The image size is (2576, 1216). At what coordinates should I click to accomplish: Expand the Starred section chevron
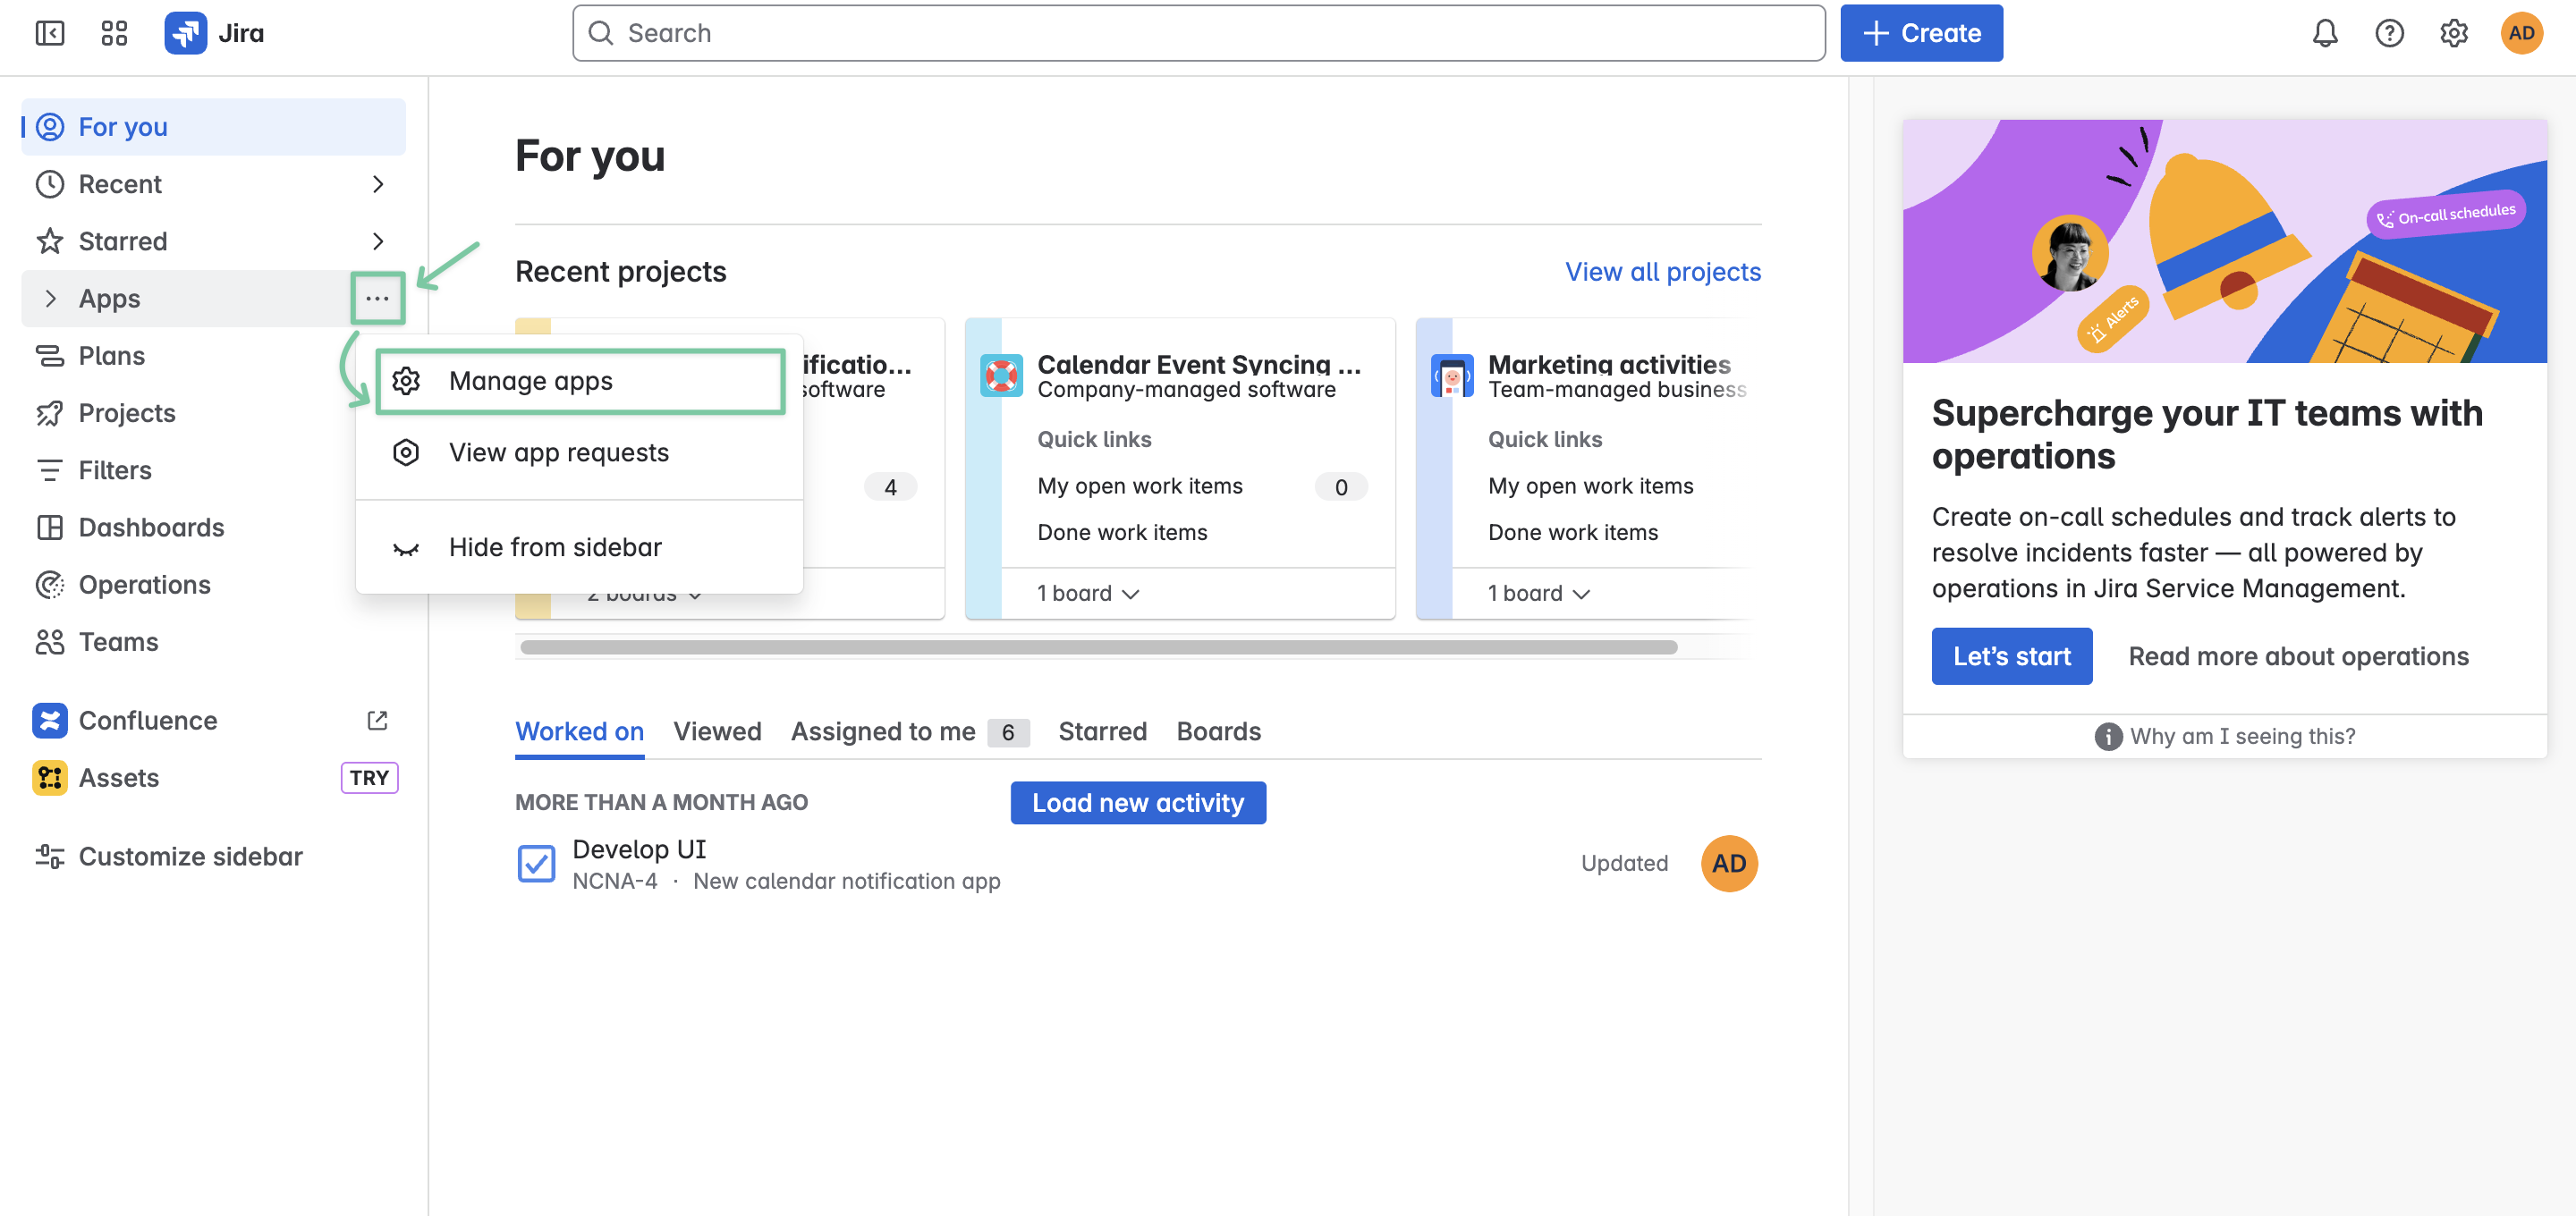tap(377, 241)
